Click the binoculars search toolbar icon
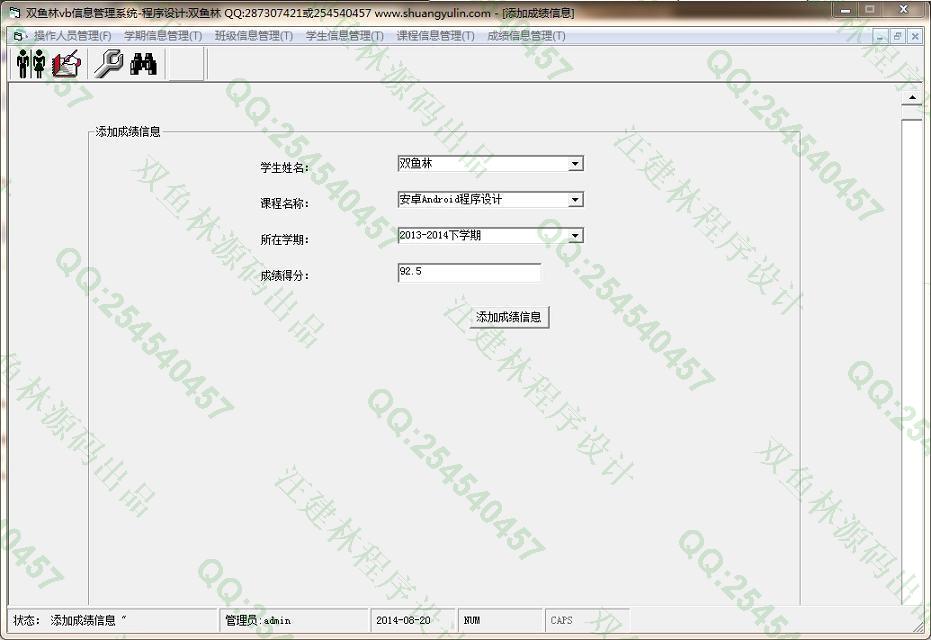The height and width of the screenshot is (640, 931). [144, 64]
